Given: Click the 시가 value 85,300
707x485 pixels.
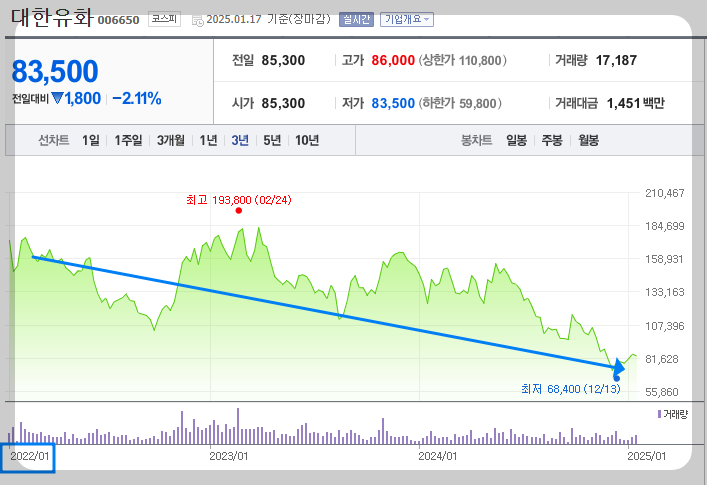Looking at the screenshot, I should tap(283, 103).
